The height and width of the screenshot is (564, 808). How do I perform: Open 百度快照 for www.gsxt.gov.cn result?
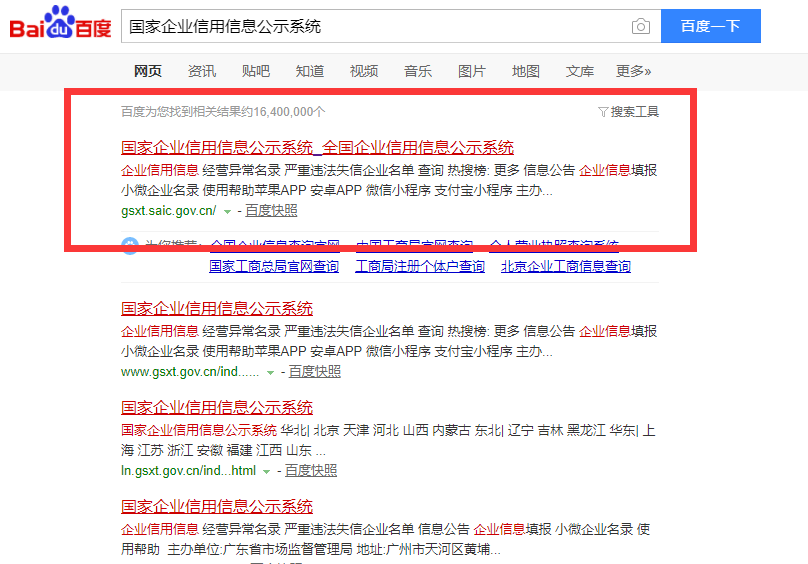(314, 372)
